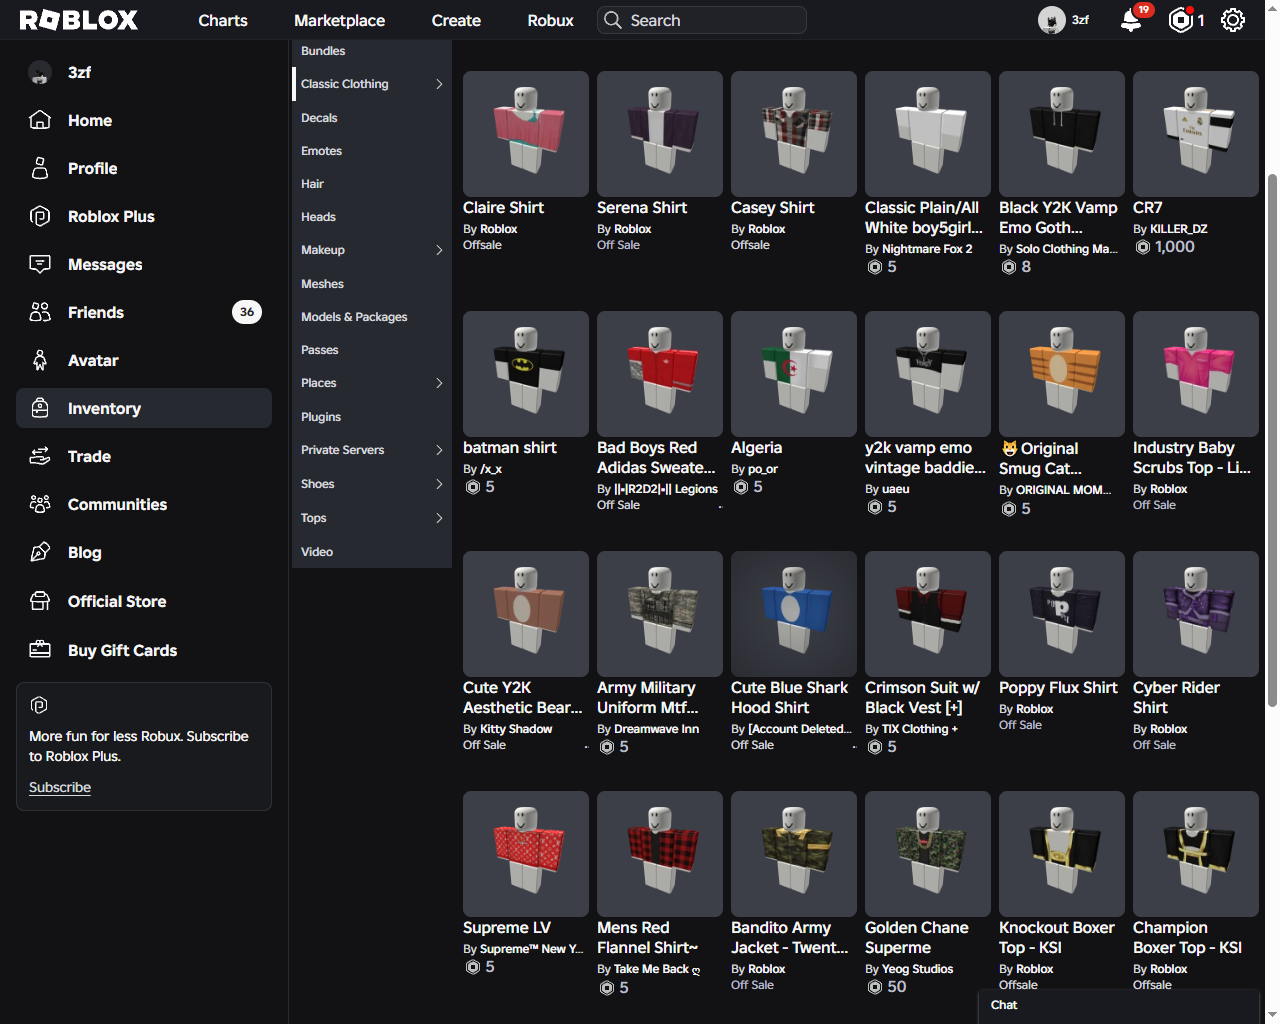
Task: Open the CR7 shirt thumbnail
Action: [x=1196, y=134]
